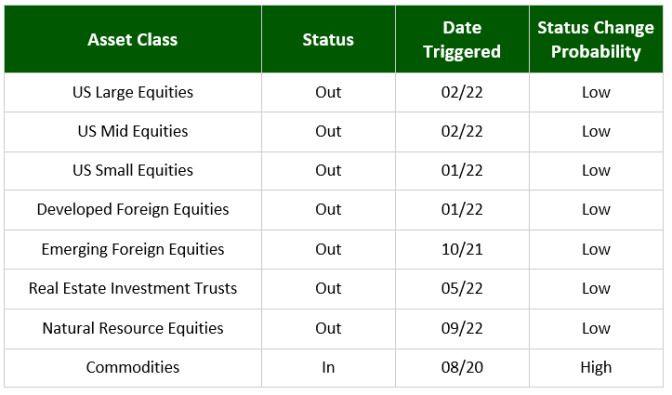
Task: Click Out status for US Large Equities
Action: [328, 93]
